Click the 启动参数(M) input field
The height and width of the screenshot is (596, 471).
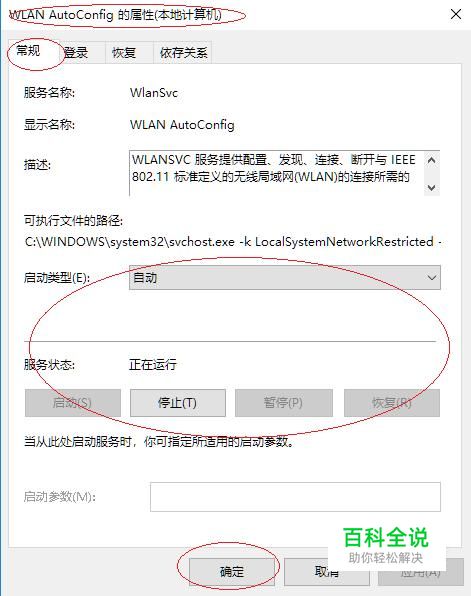(295, 497)
